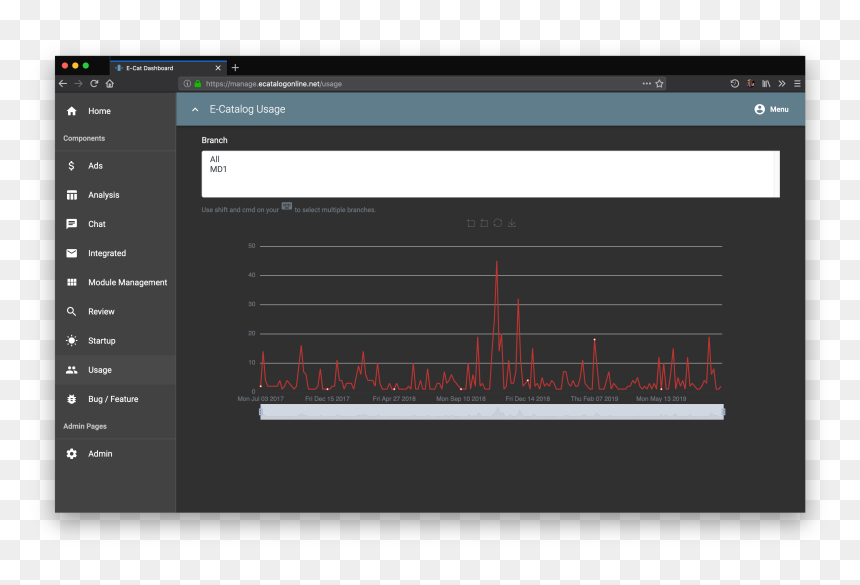The width and height of the screenshot is (860, 585).
Task: Select "MD1" in the Branch list
Action: [x=218, y=169]
